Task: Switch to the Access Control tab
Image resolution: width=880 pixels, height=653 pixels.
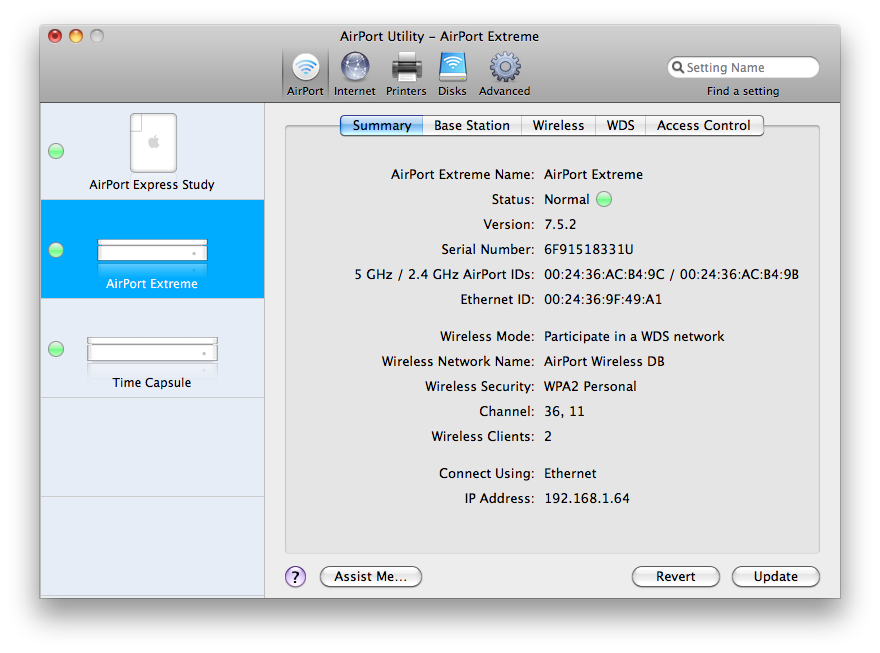Action: [x=704, y=125]
